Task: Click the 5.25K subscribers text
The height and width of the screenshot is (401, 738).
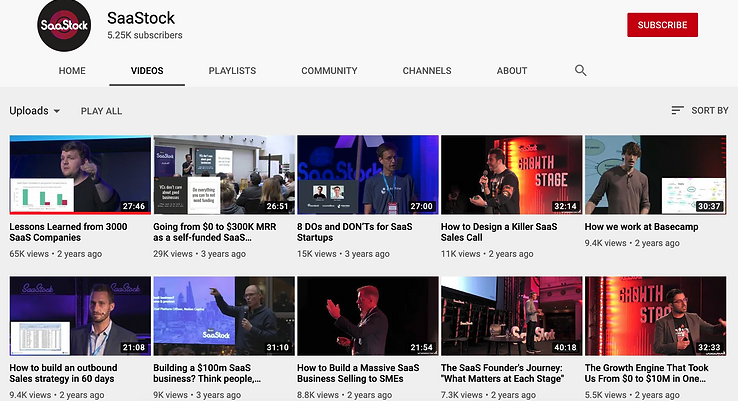Action: tap(144, 35)
